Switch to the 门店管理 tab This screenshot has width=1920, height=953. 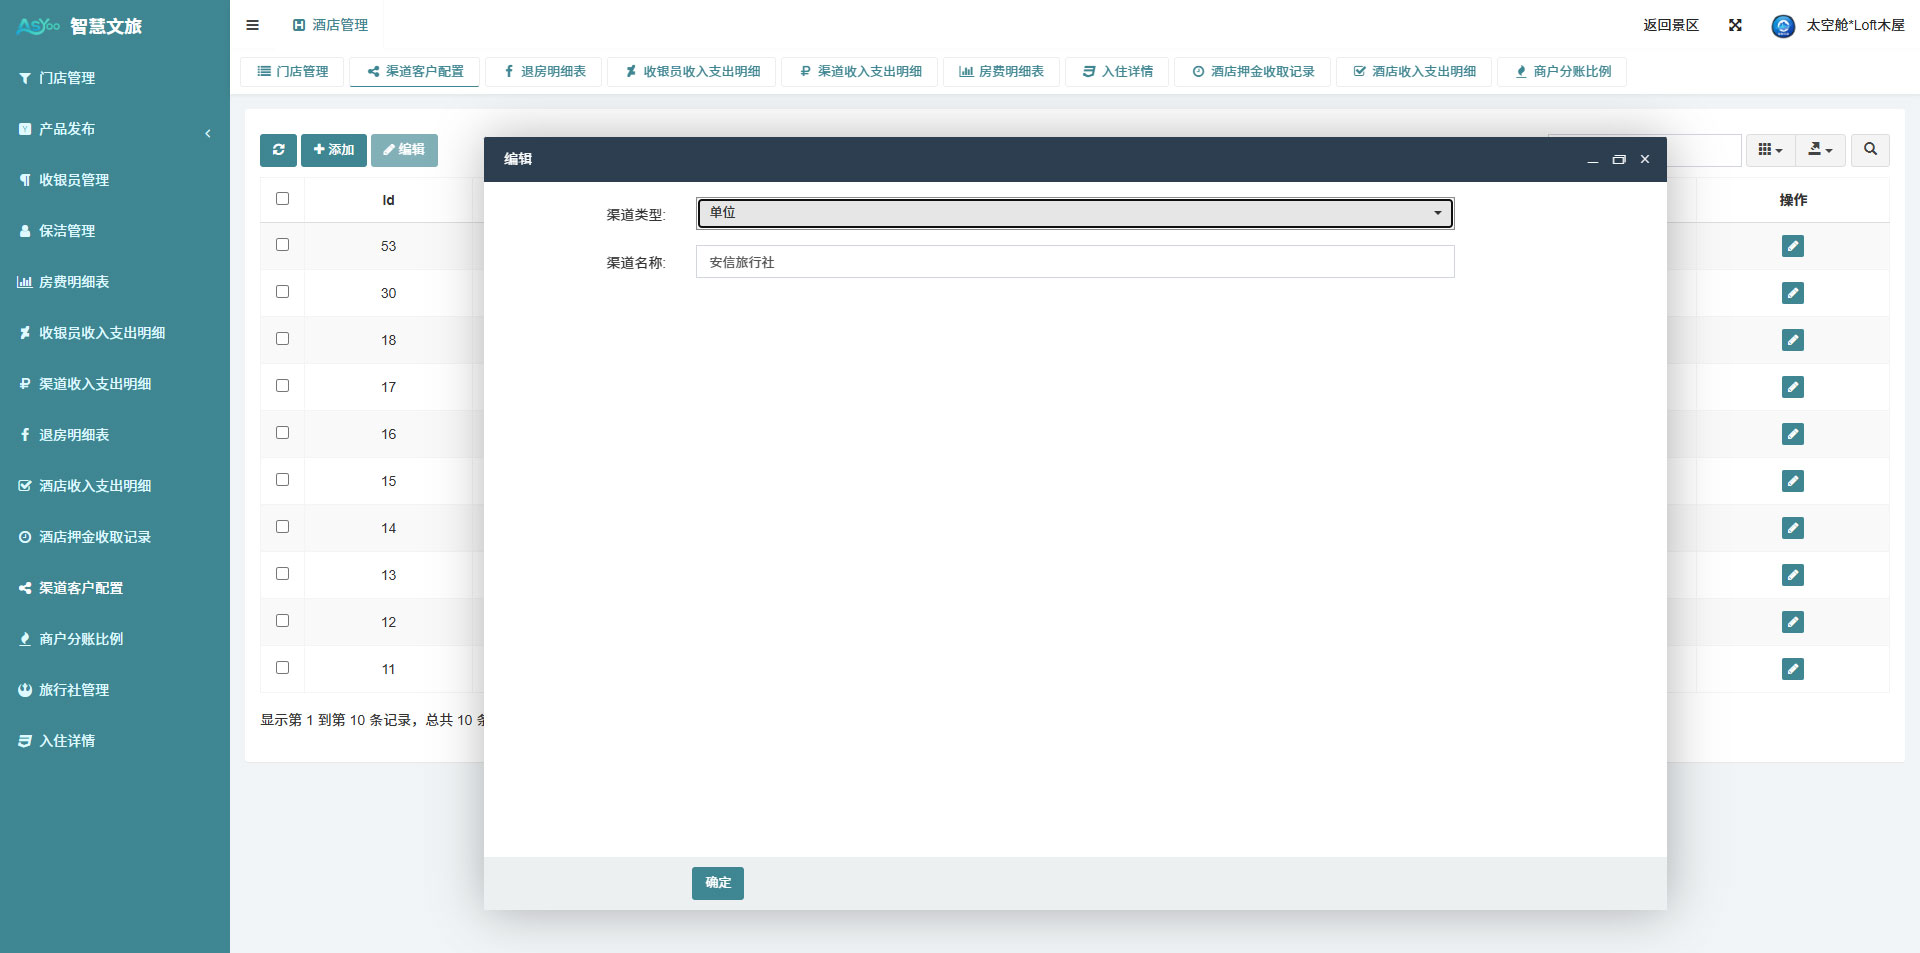point(292,72)
